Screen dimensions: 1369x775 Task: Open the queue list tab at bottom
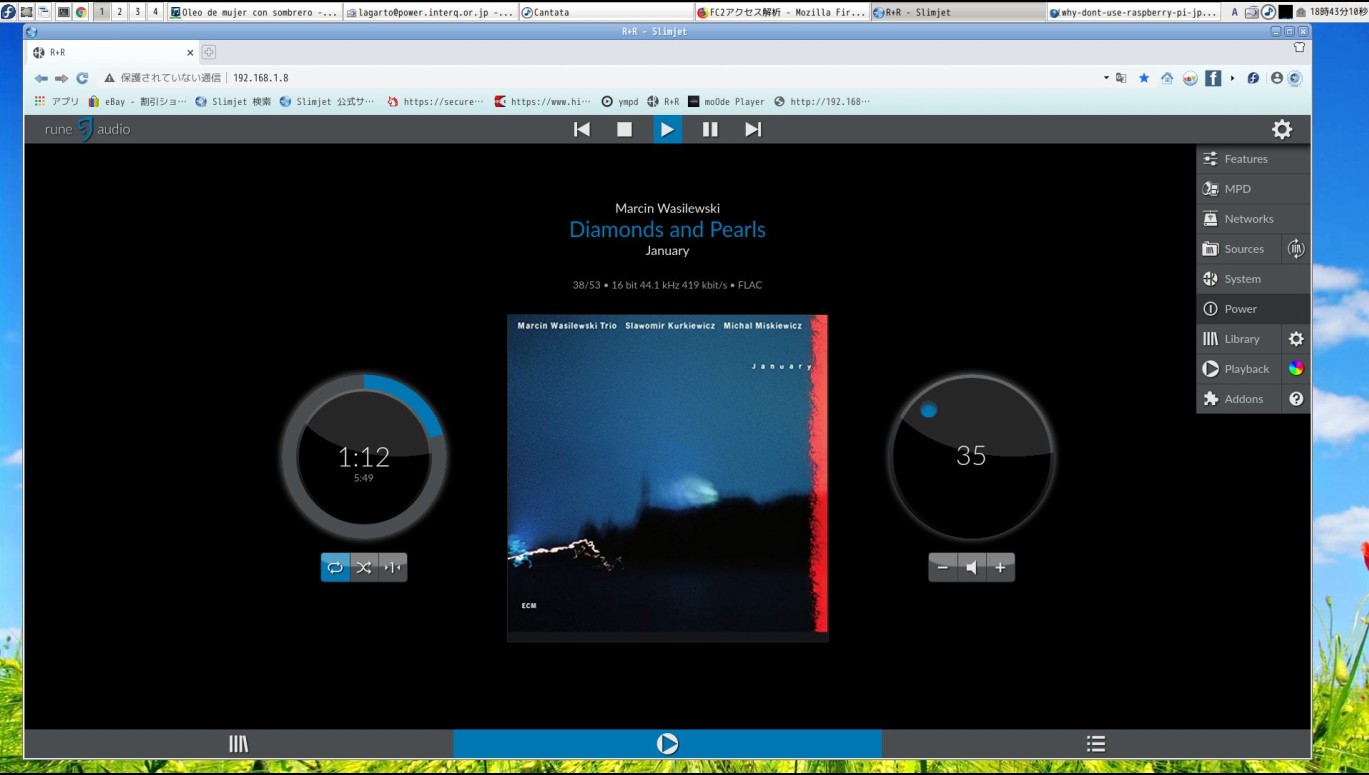pyautogui.click(x=1096, y=743)
